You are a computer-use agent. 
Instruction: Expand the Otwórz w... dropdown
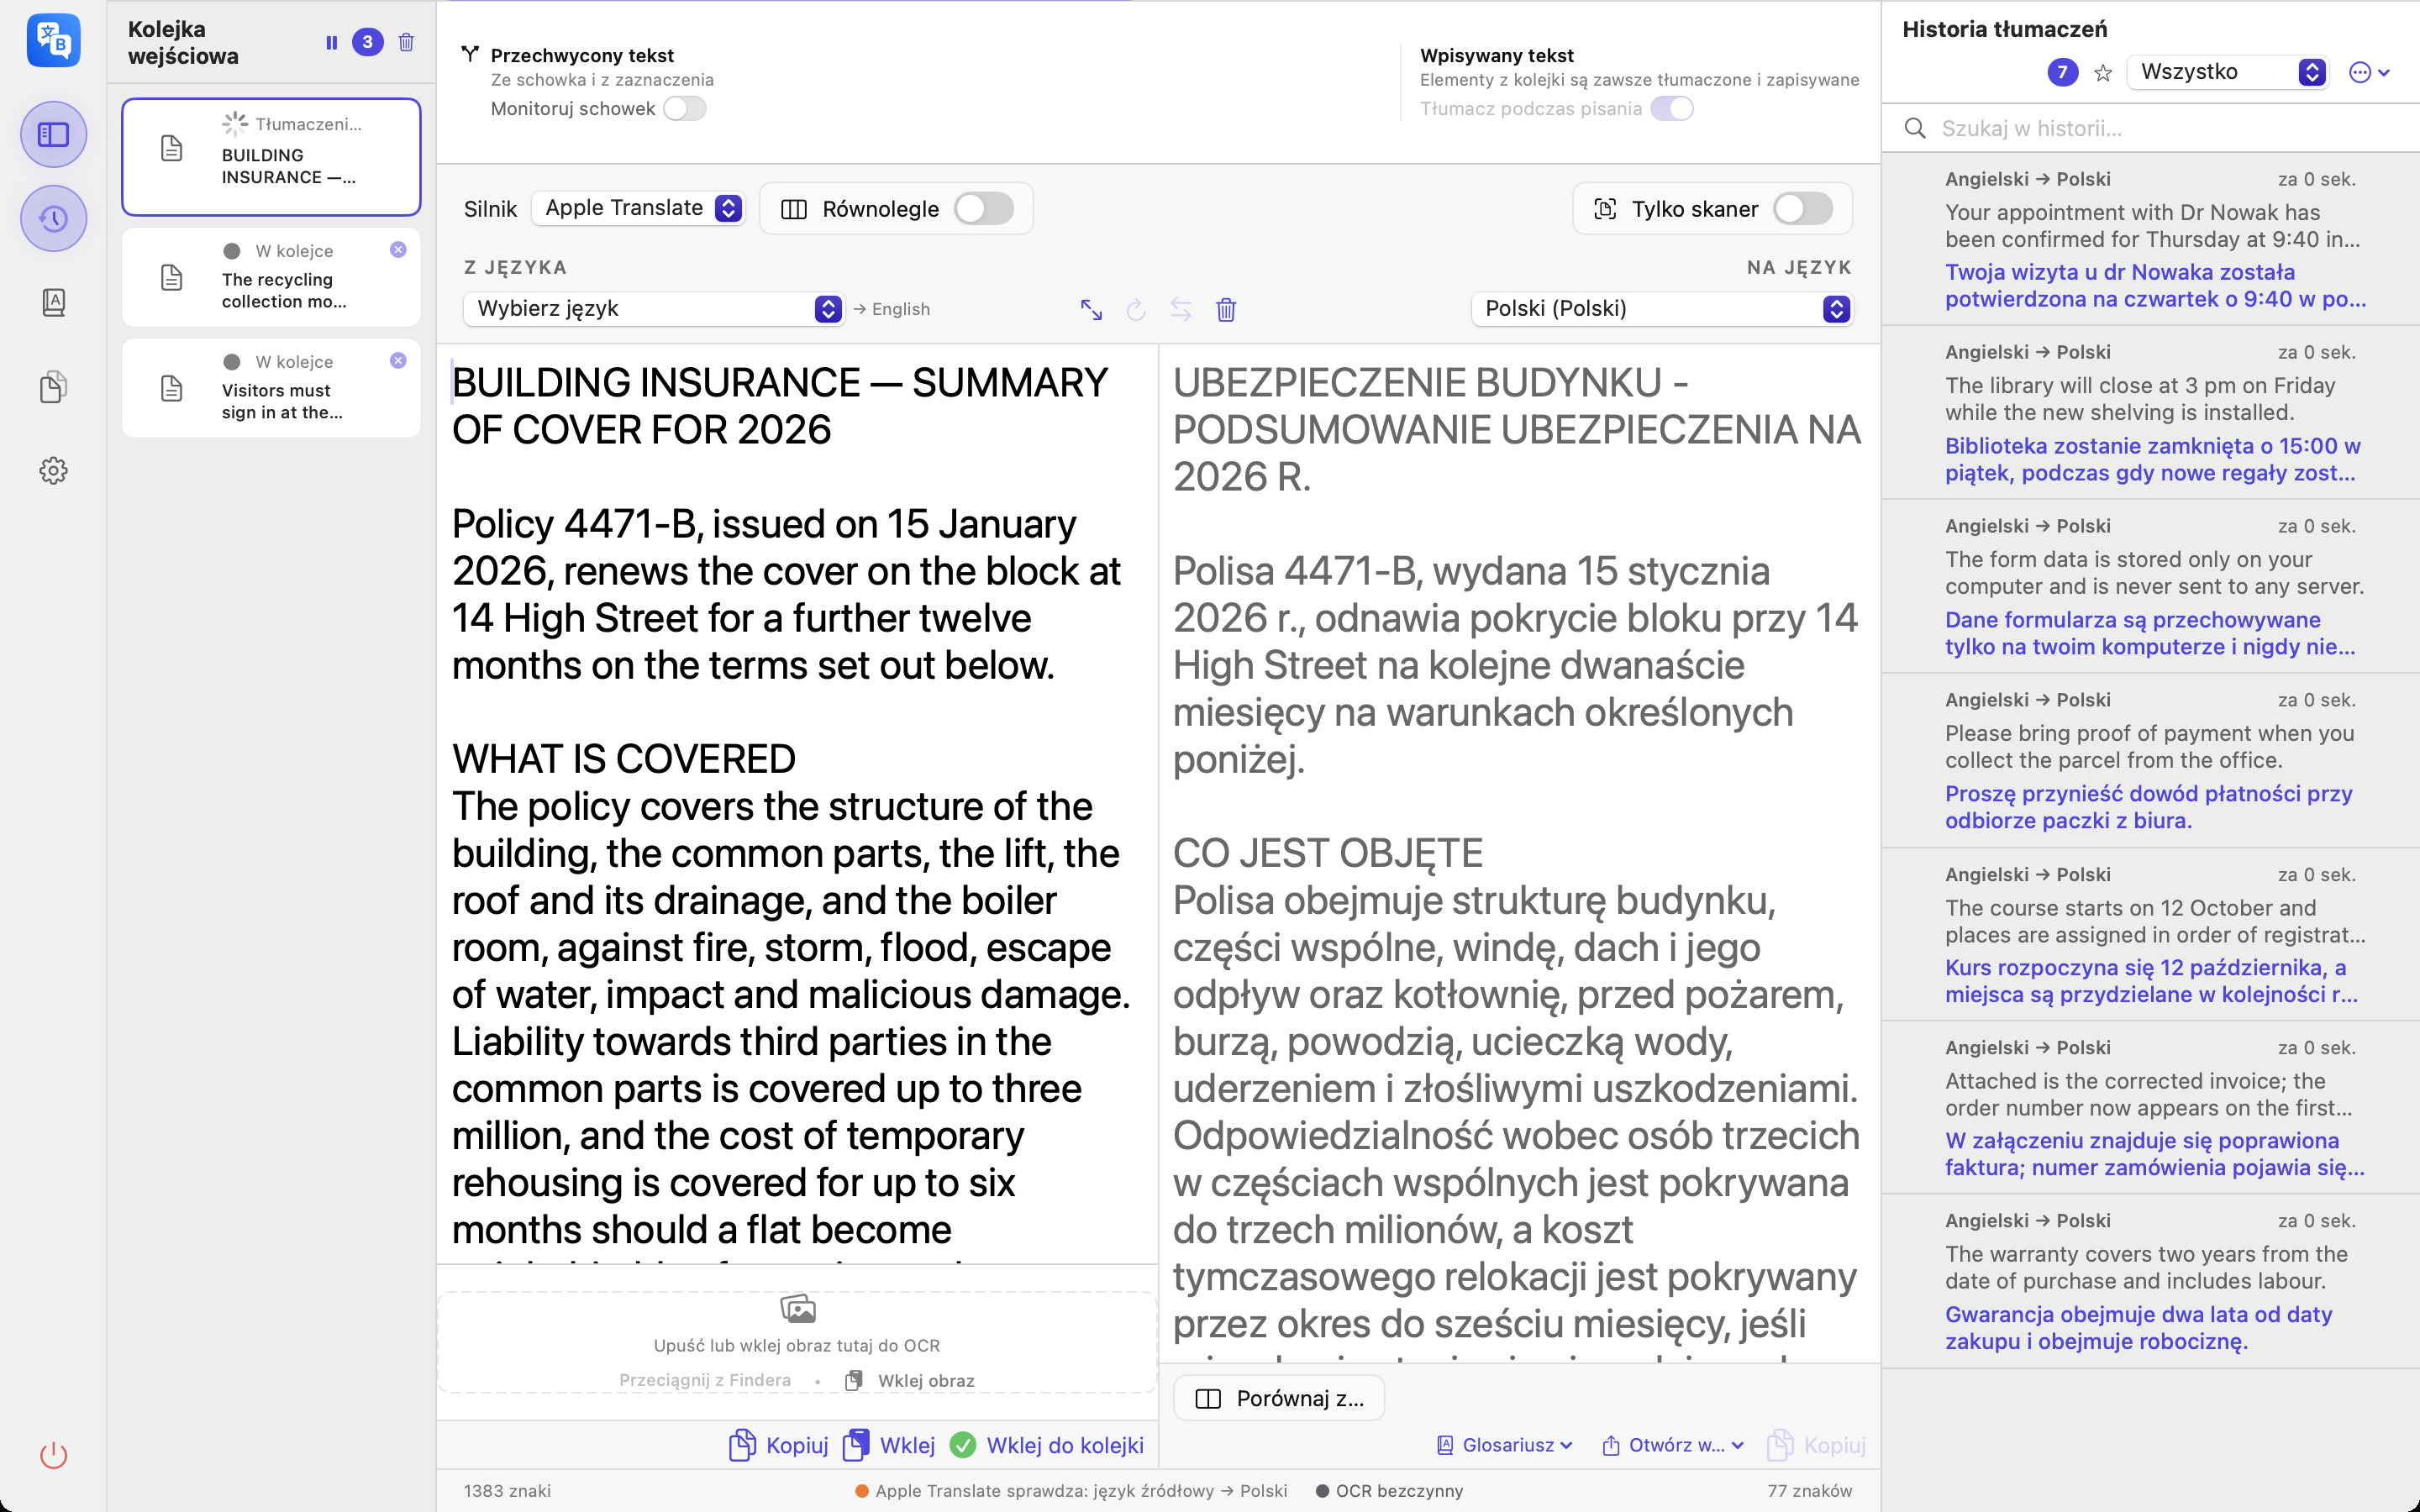coord(1673,1445)
